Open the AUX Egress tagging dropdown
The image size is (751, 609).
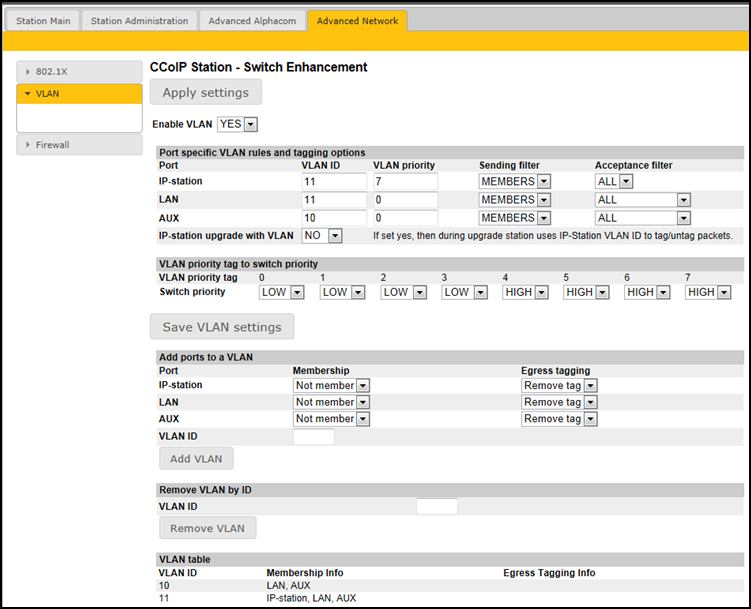click(559, 419)
